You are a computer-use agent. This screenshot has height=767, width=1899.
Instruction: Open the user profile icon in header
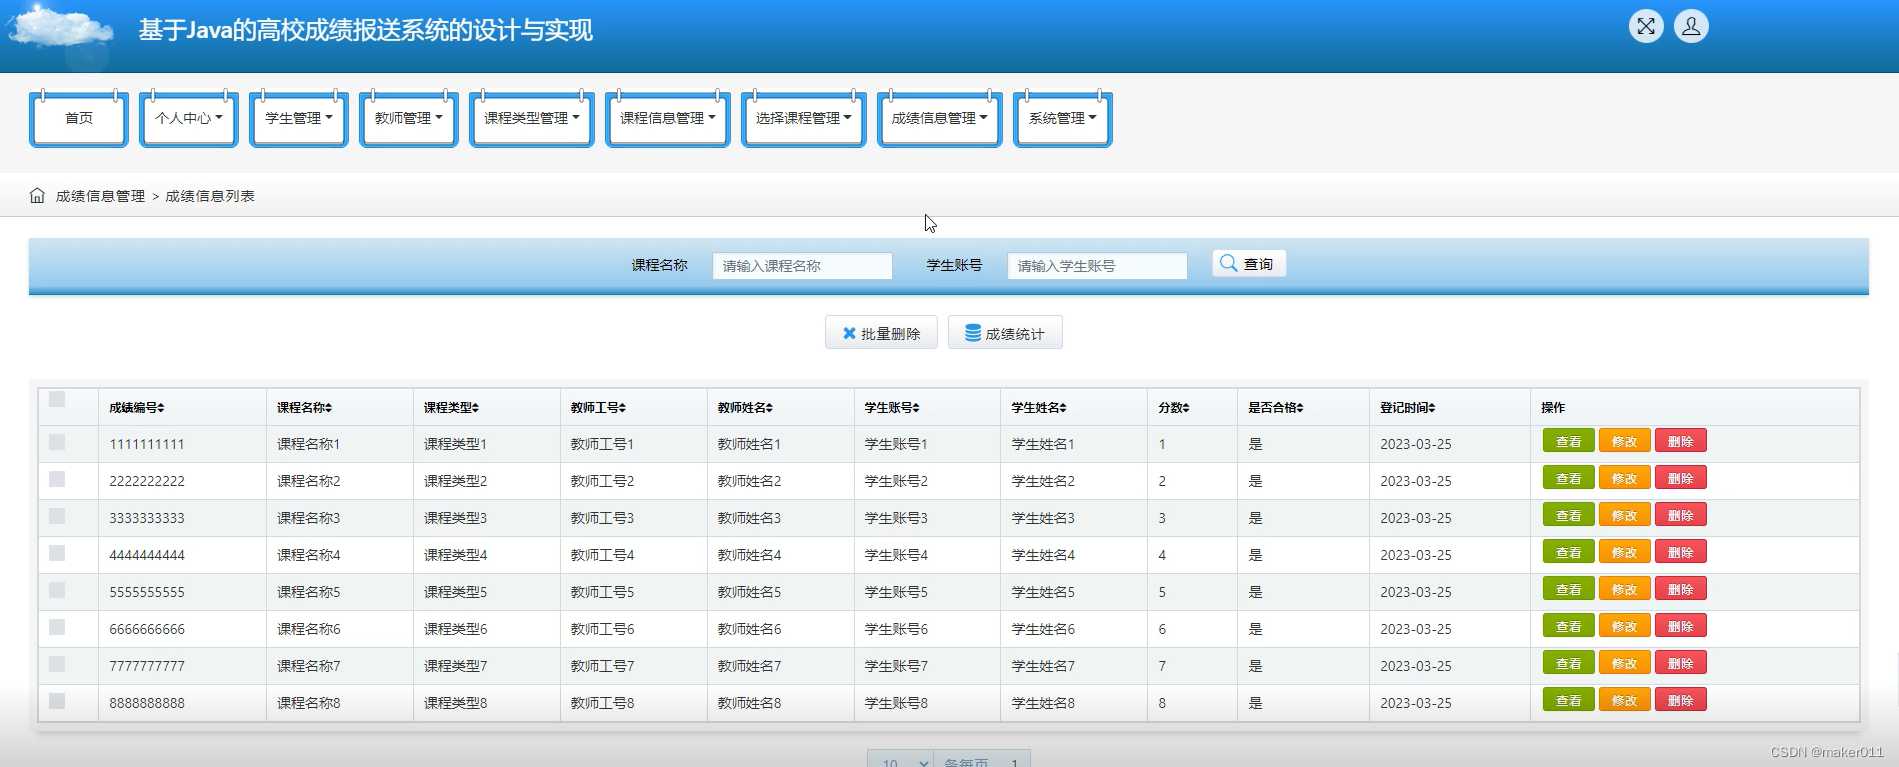pyautogui.click(x=1691, y=26)
